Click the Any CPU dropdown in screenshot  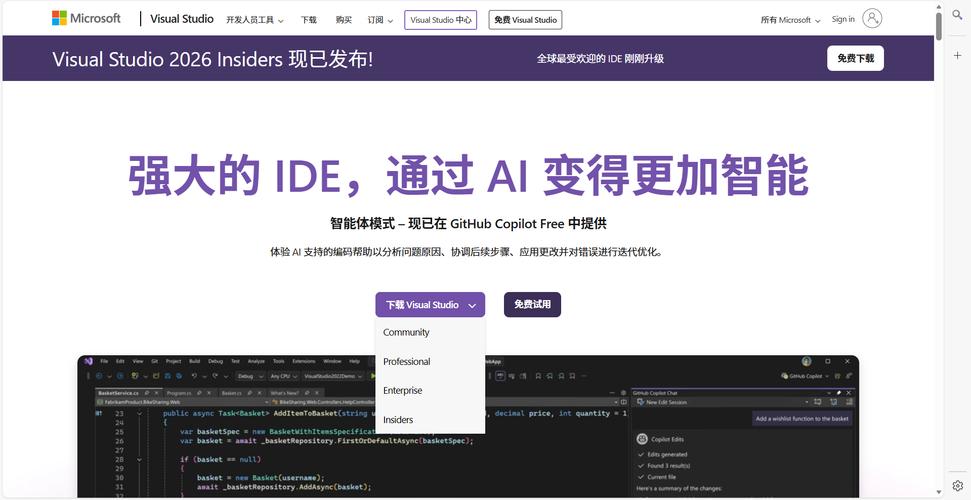pyautogui.click(x=283, y=376)
